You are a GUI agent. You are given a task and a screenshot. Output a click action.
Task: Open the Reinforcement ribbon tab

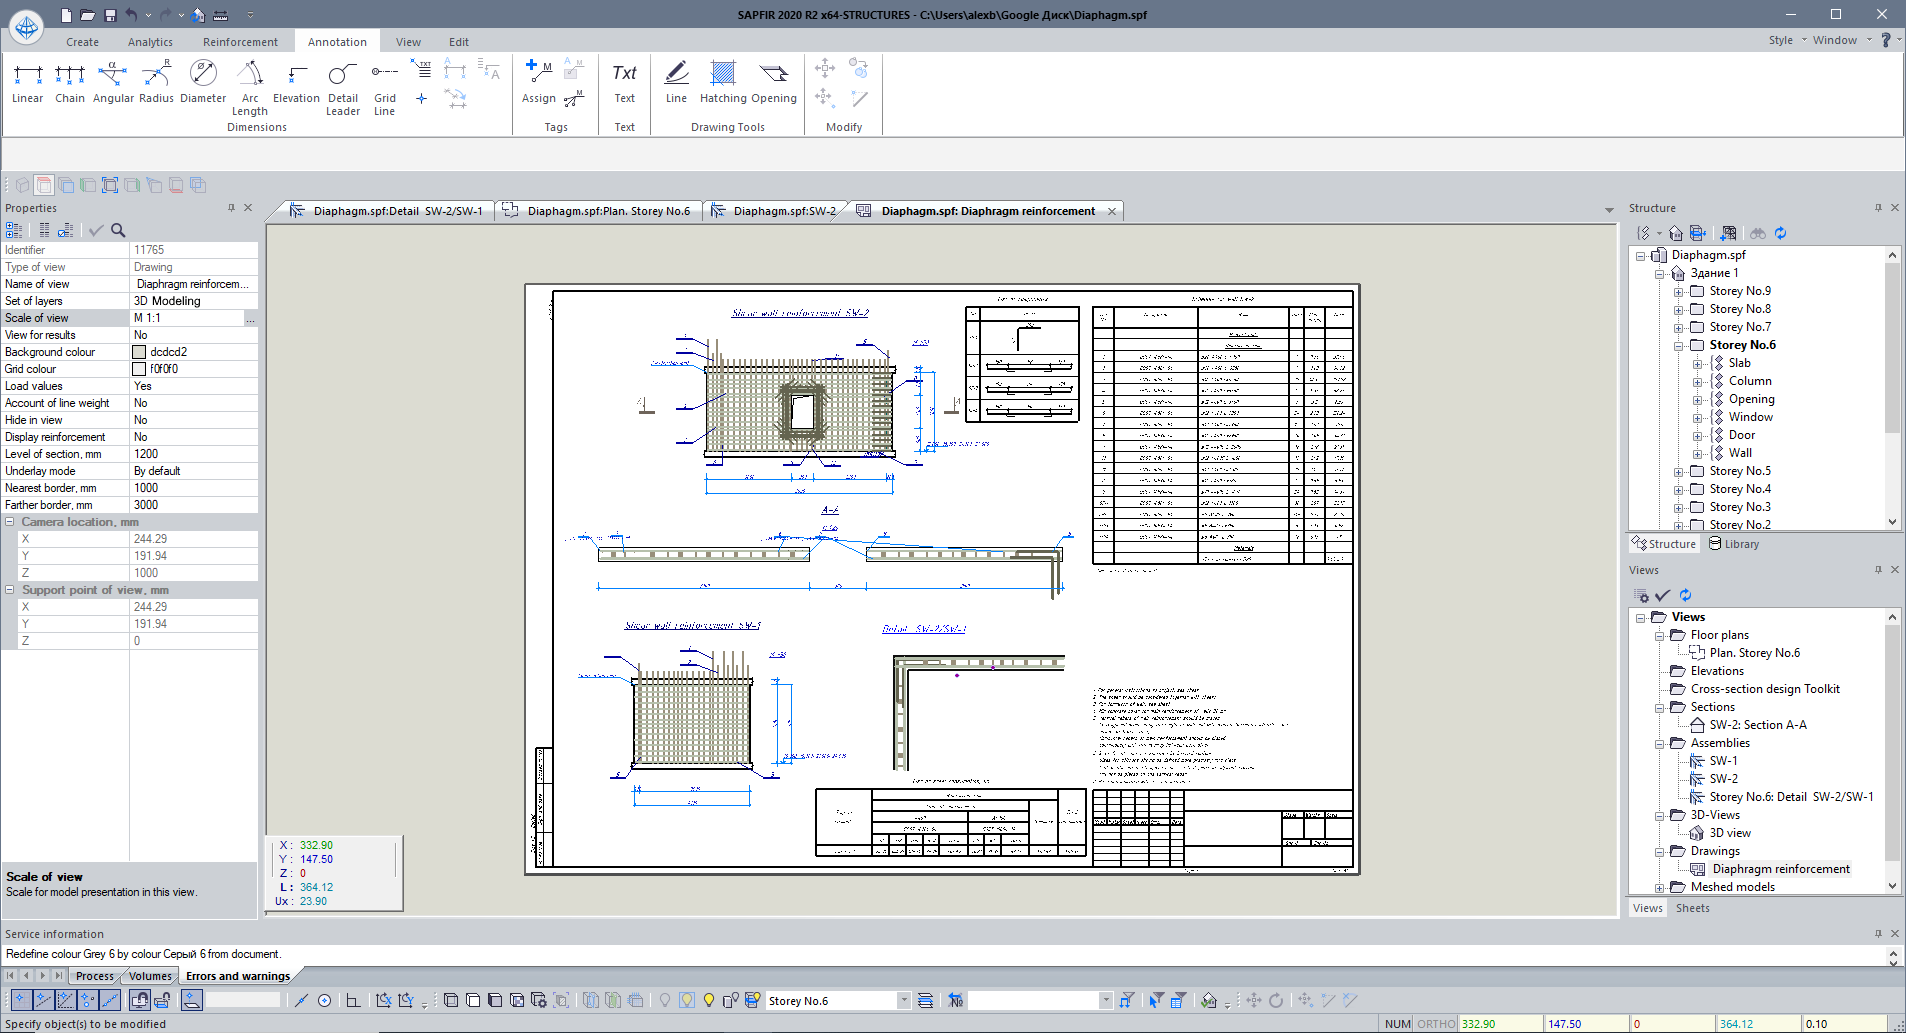point(240,42)
